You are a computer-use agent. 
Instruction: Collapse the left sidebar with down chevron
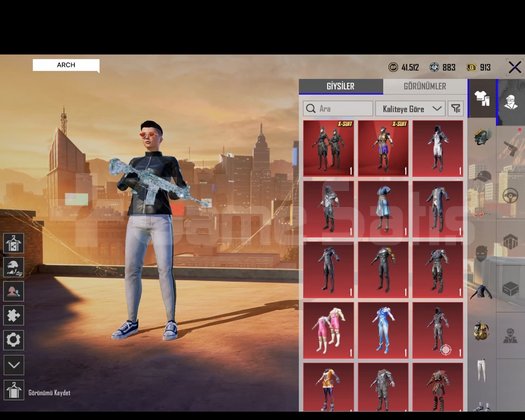13,365
